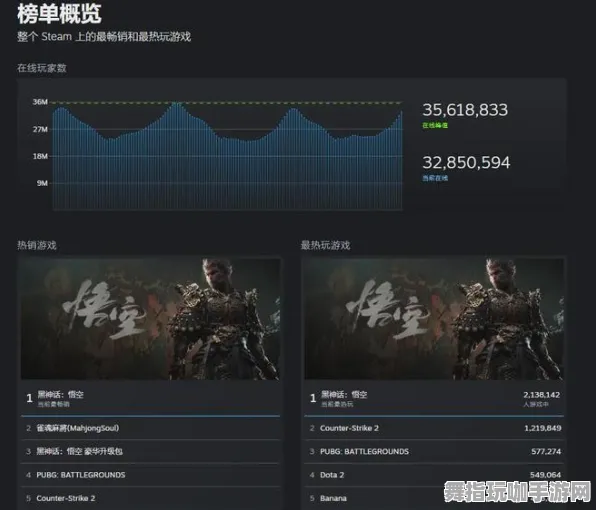Screen dimensions: 596x510
Task: Click the 热销游戏 section heading
Action: (x=37, y=245)
